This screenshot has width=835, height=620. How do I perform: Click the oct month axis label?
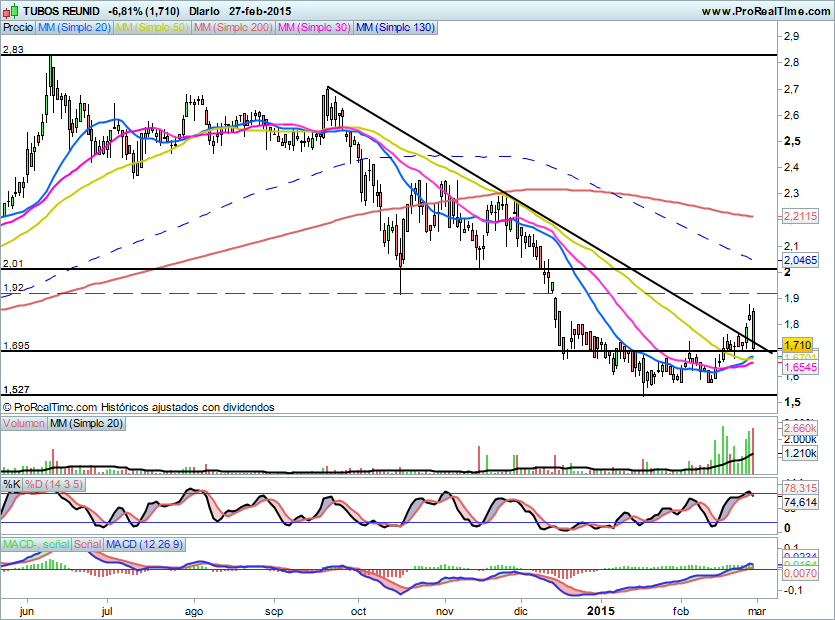(x=358, y=611)
